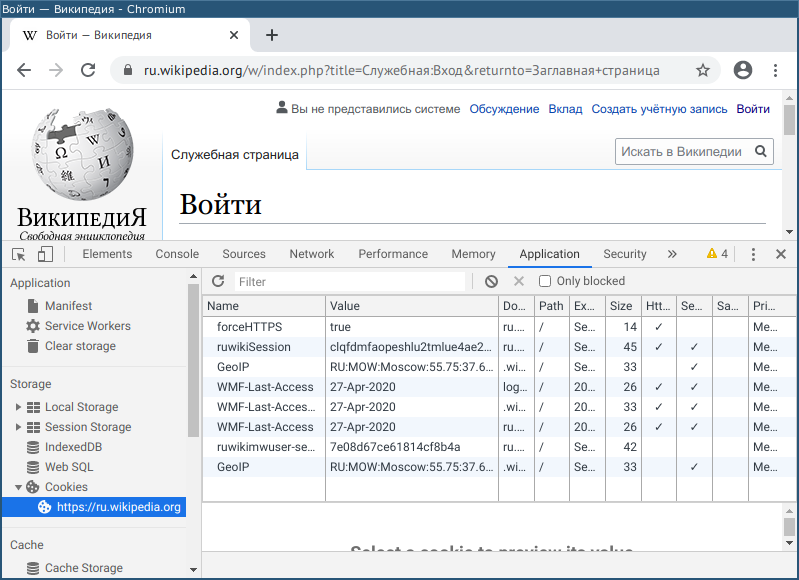799x580 pixels.
Task: Close the DevTools panel
Action: [781, 254]
